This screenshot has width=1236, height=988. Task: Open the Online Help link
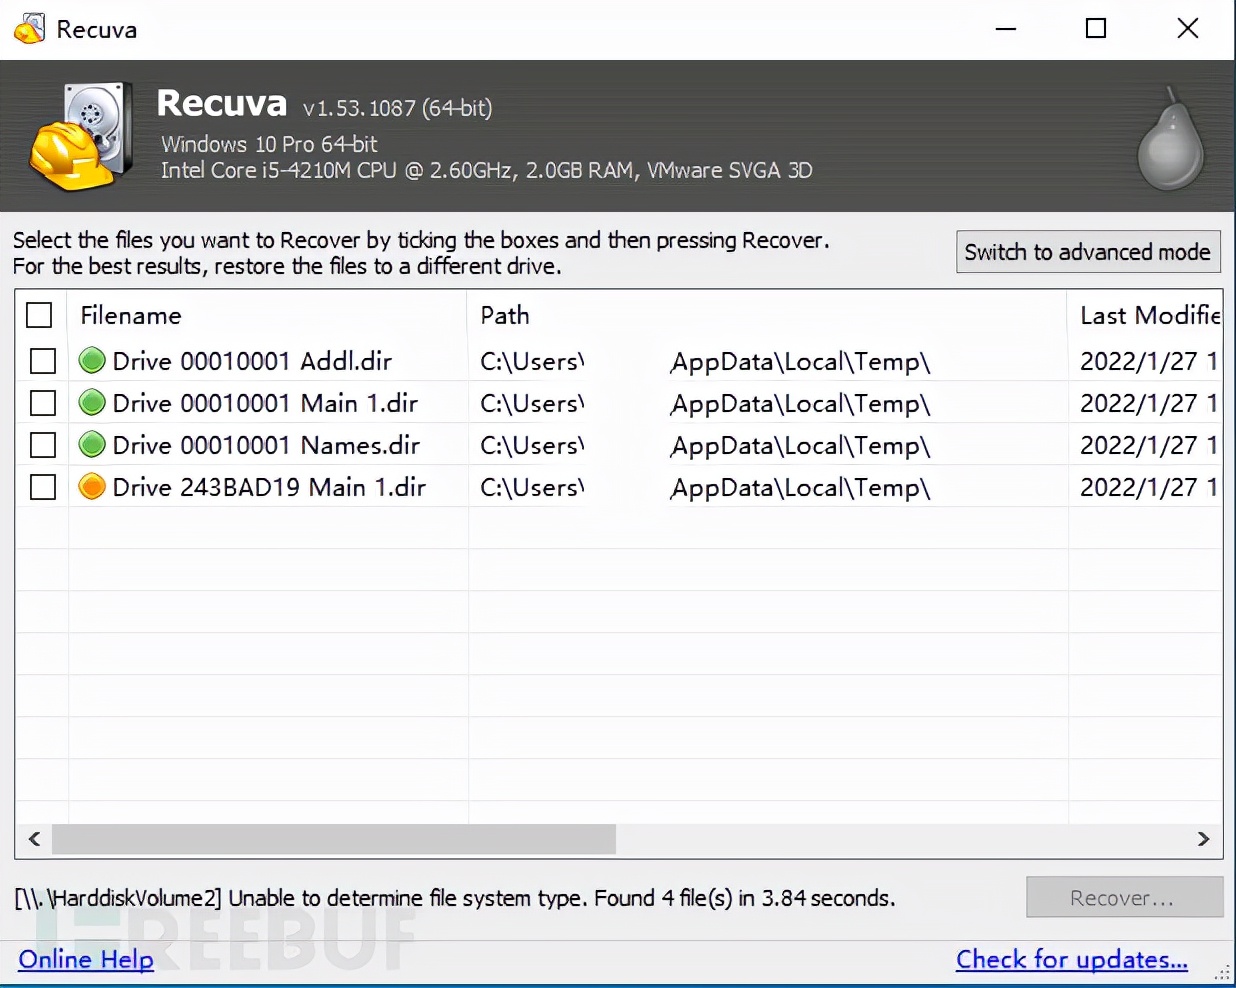[x=86, y=960]
